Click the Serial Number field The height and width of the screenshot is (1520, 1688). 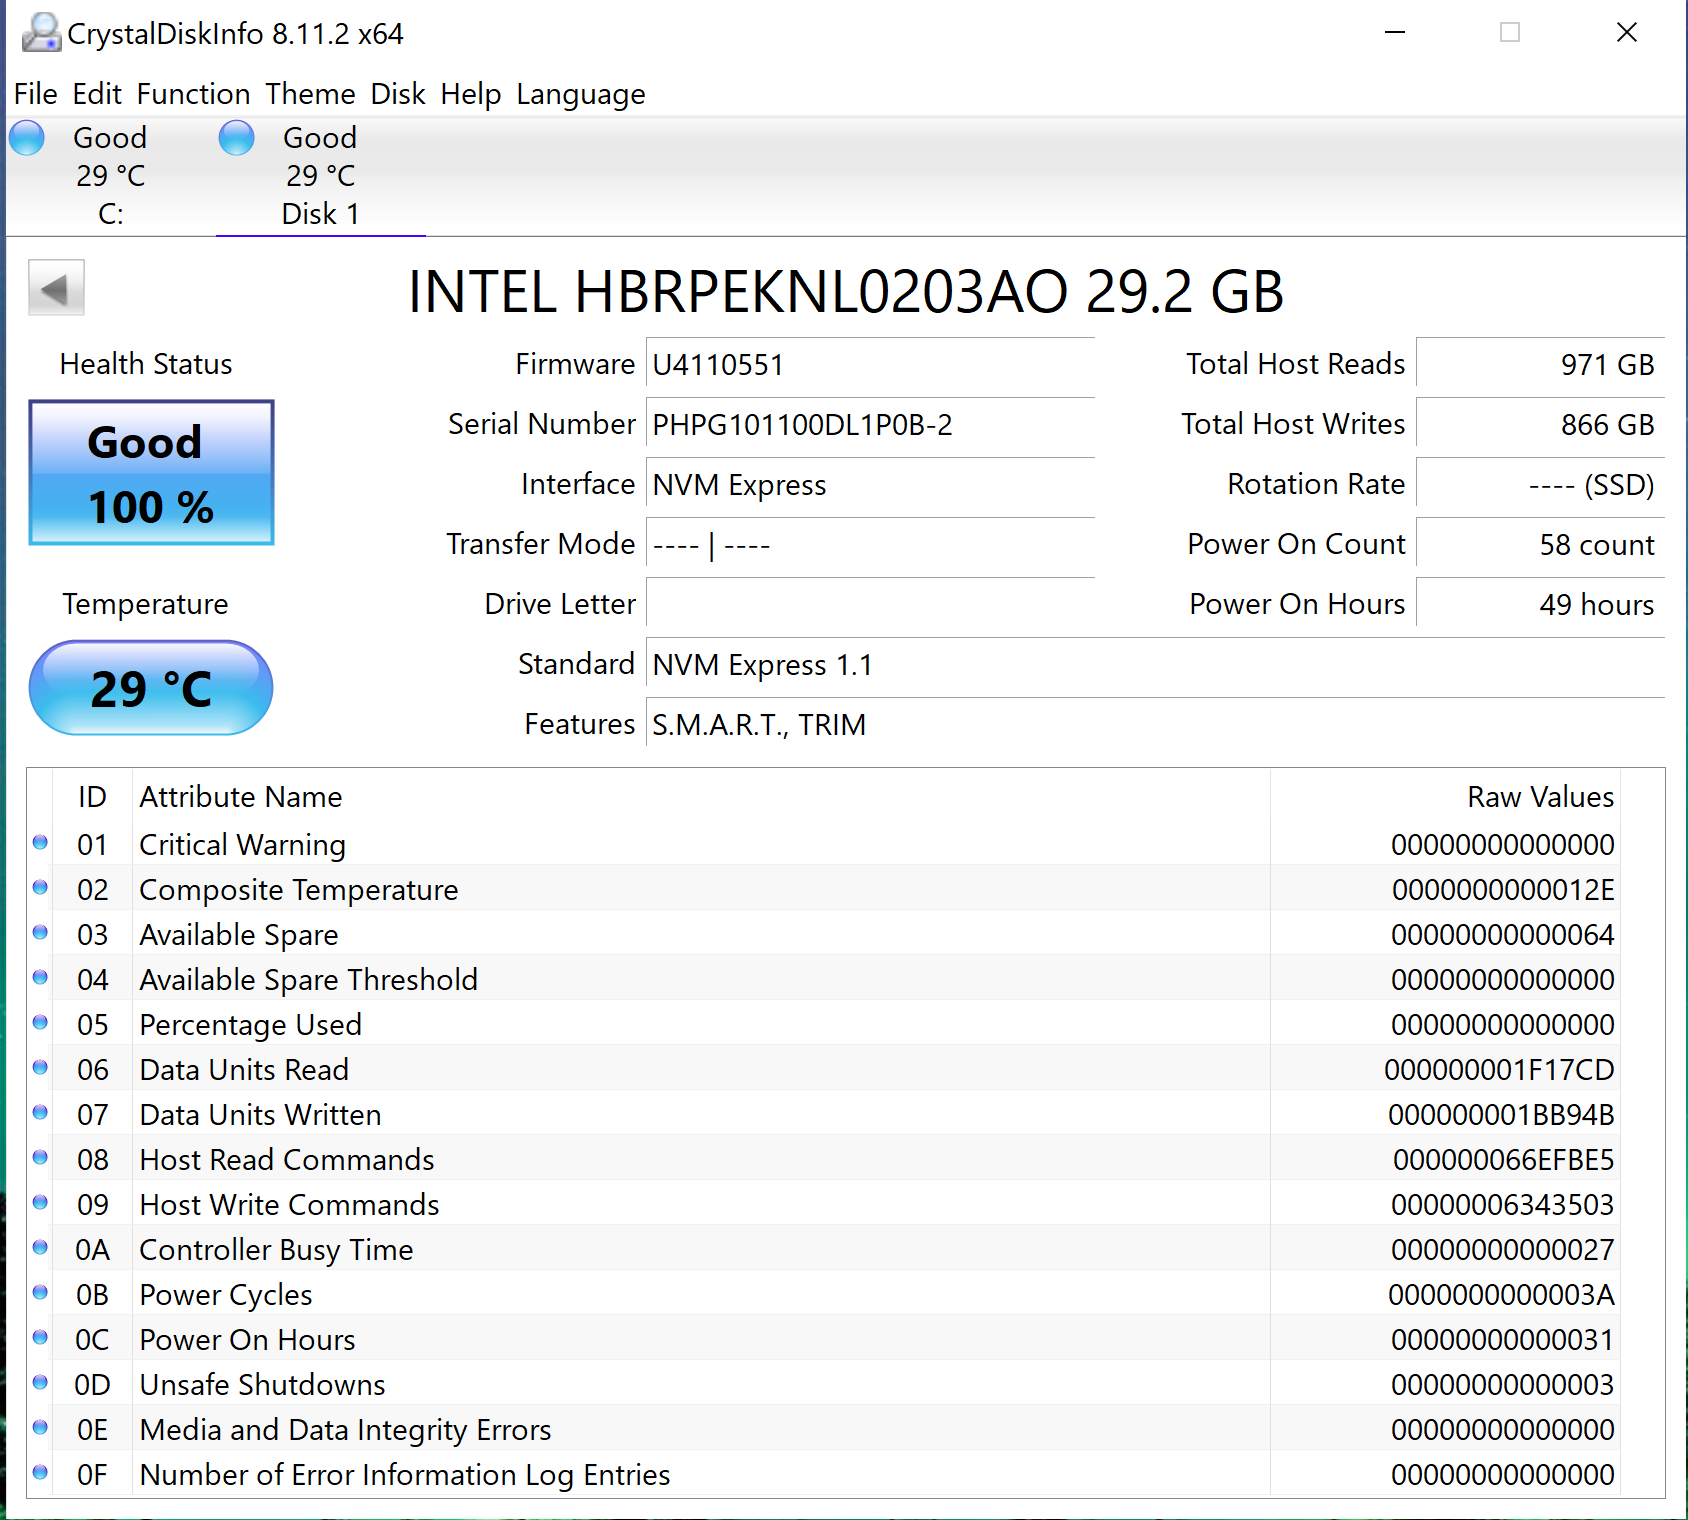(x=868, y=425)
